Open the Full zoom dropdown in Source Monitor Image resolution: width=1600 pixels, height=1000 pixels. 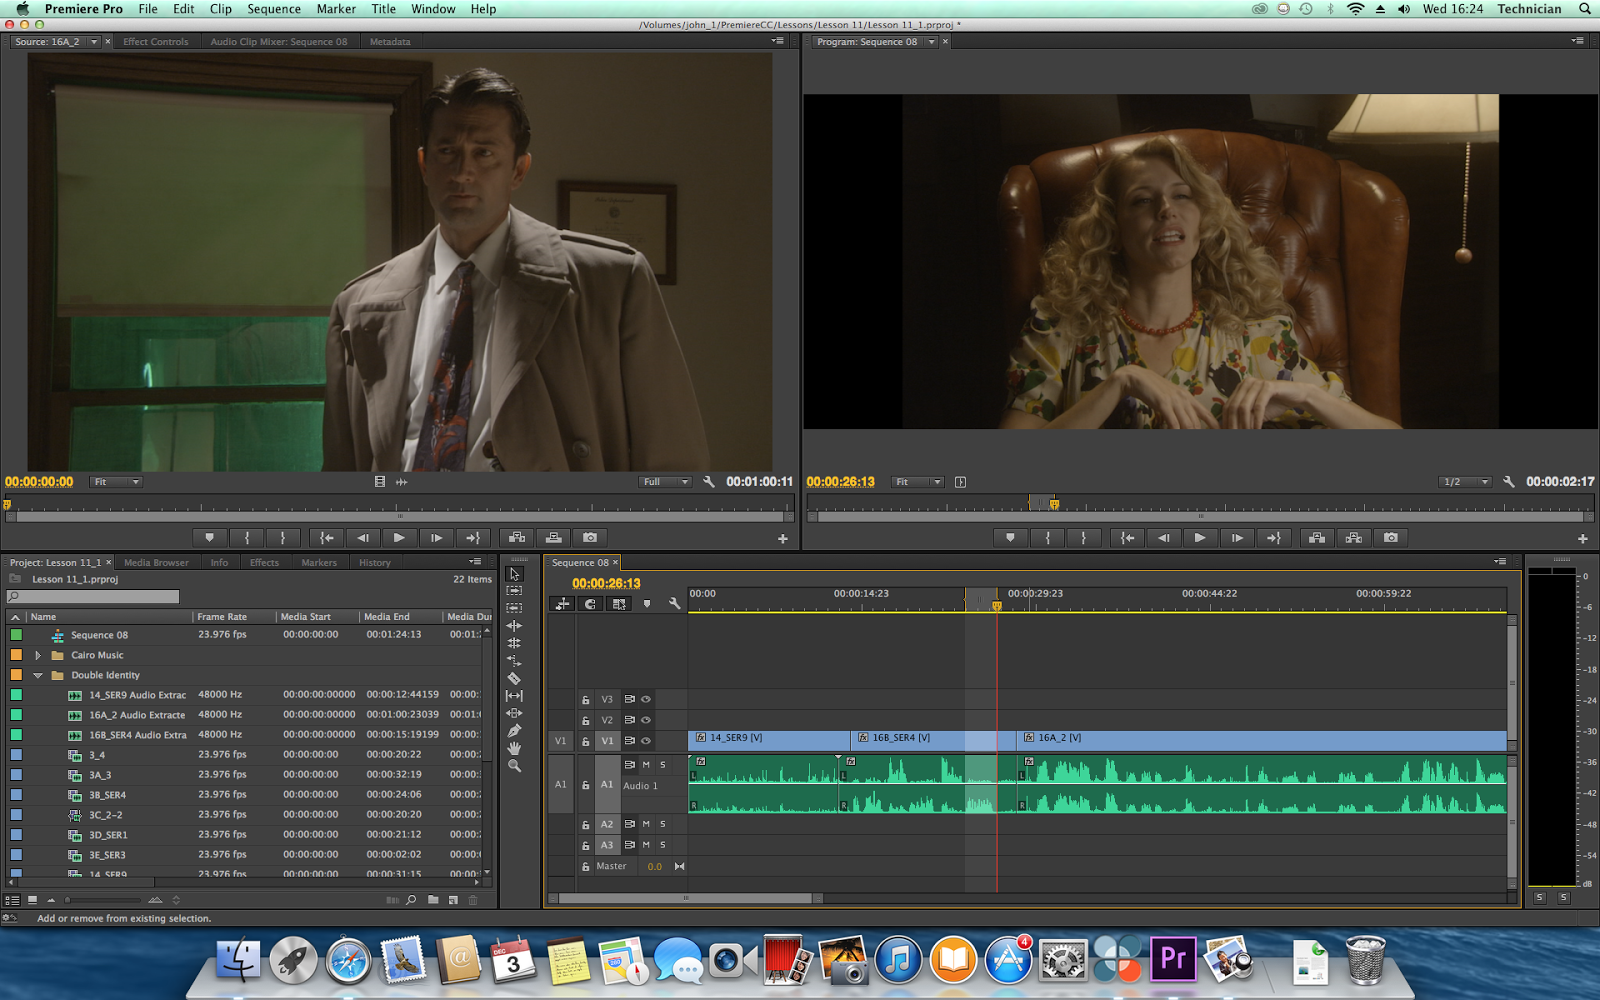[664, 481]
